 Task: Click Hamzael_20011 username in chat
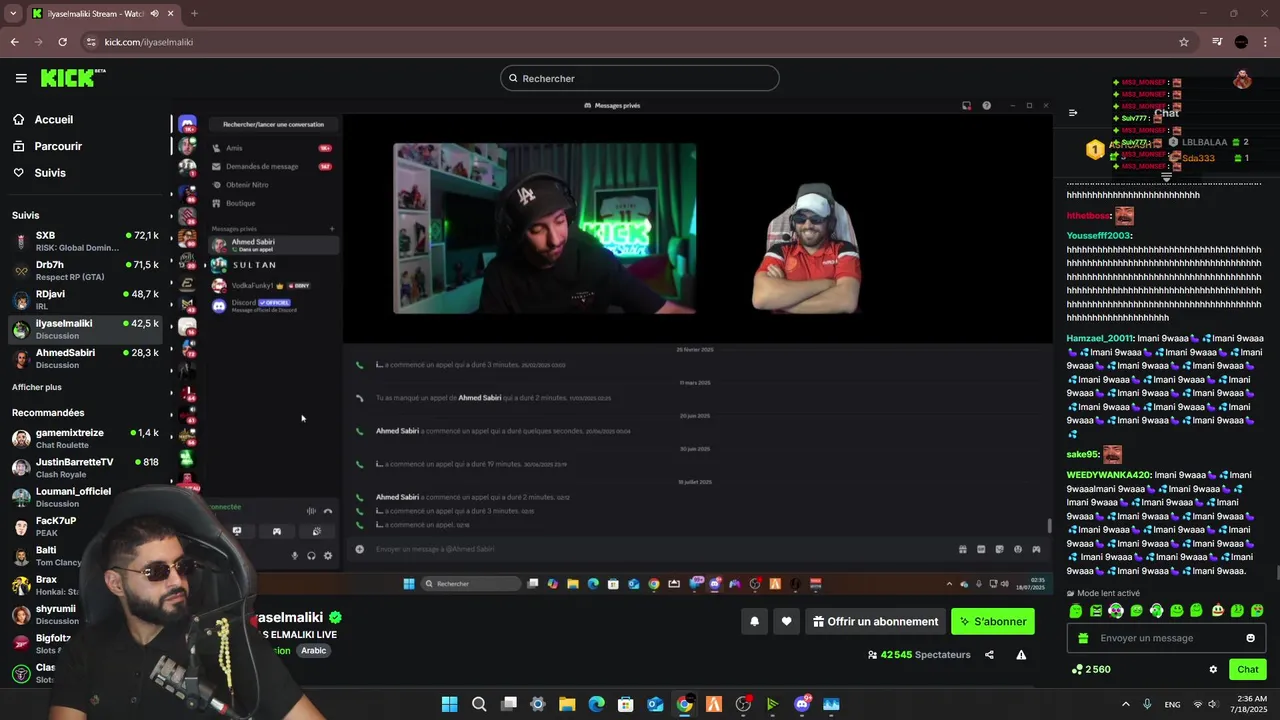[1099, 338]
